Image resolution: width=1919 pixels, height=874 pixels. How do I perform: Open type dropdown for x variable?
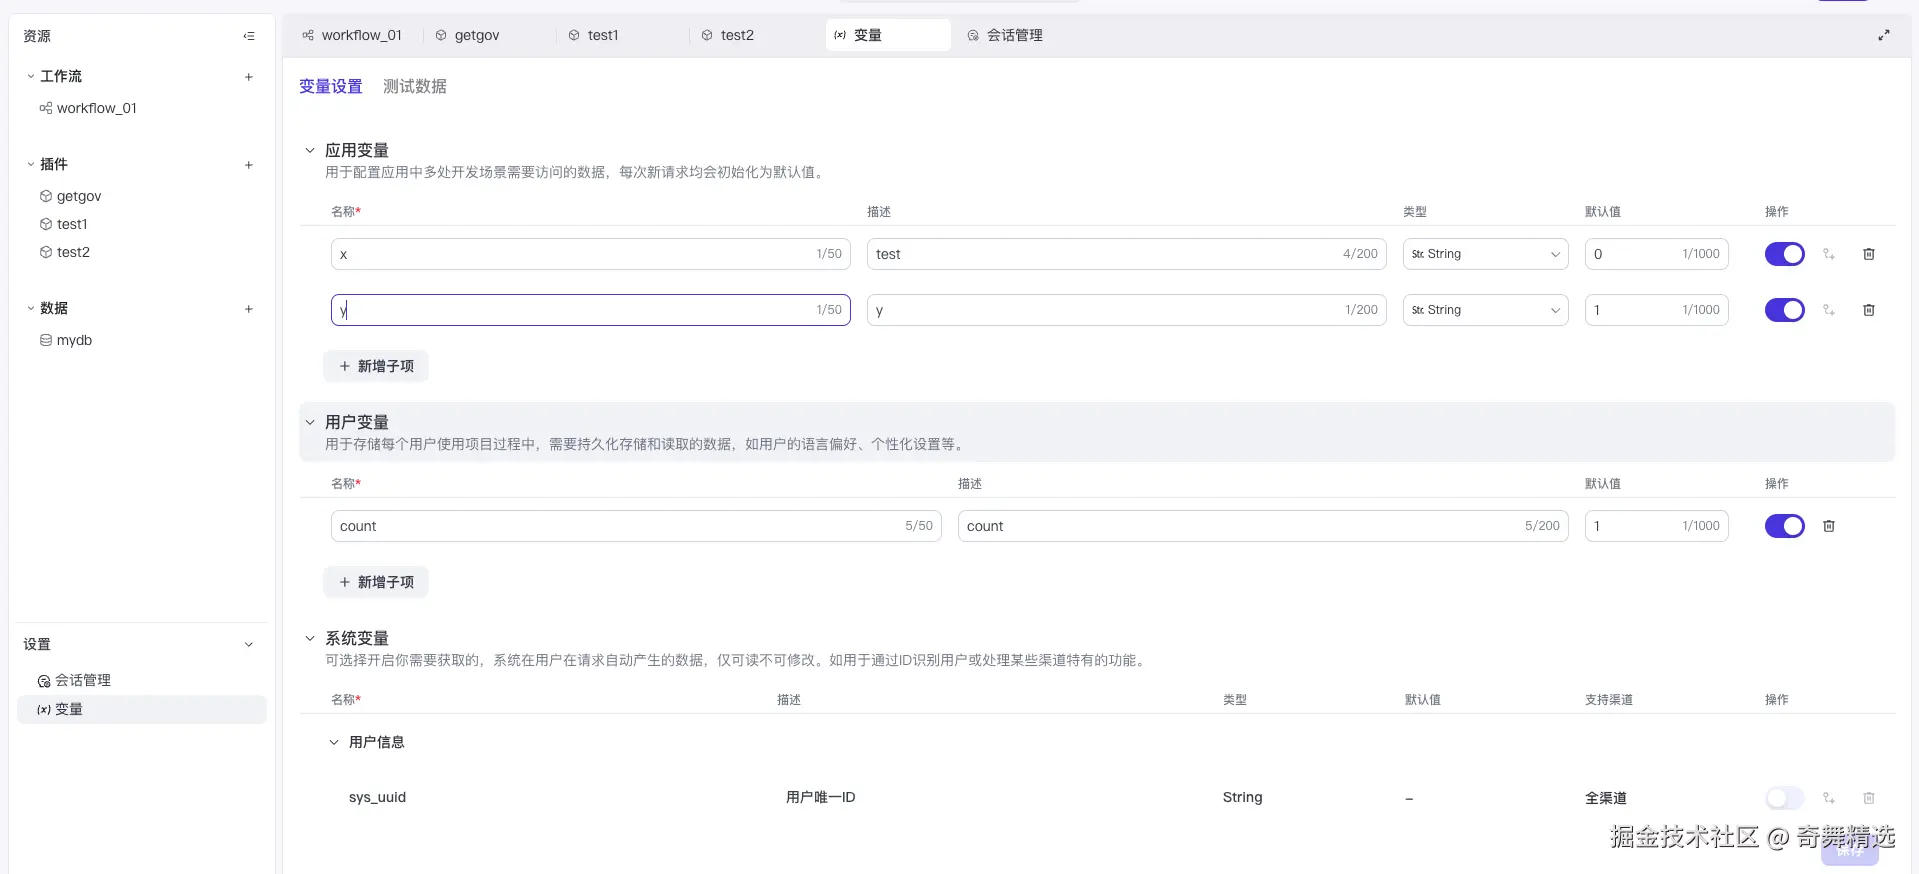(1485, 254)
